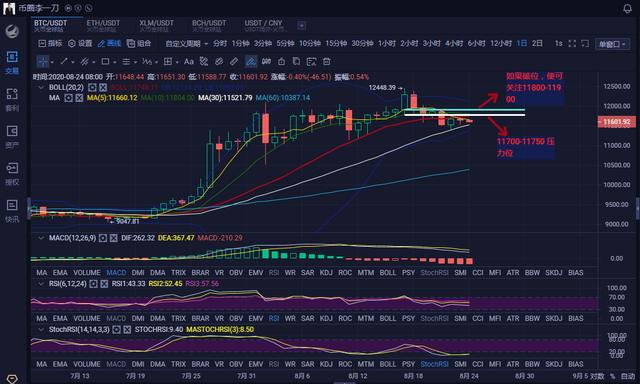Image resolution: width=640 pixels, height=384 pixels.
Task: Set the interval to 15分钟
Action: 336,43
